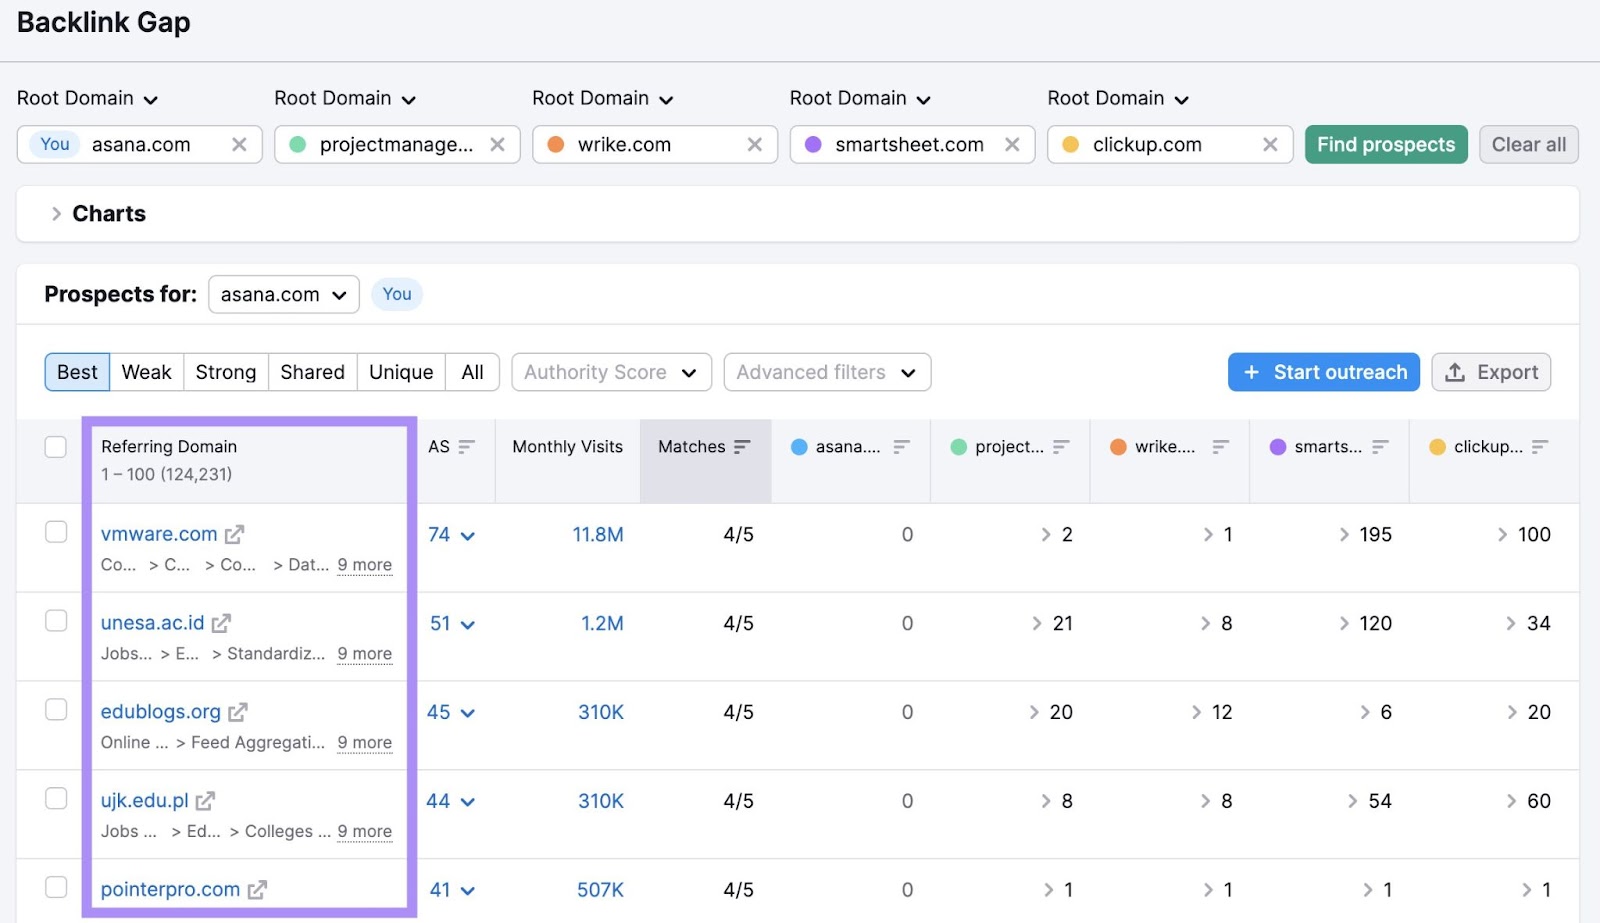
Task: Sort the asana.com column
Action: pyautogui.click(x=902, y=447)
